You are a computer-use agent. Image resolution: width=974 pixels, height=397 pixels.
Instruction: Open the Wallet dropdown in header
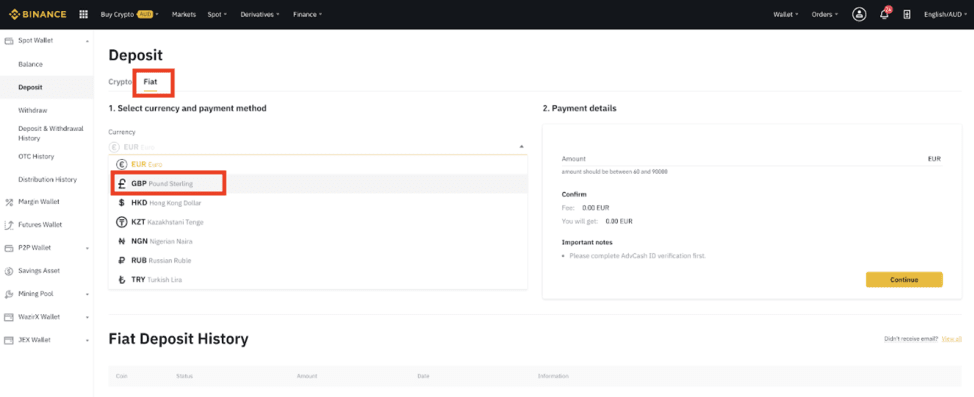786,14
